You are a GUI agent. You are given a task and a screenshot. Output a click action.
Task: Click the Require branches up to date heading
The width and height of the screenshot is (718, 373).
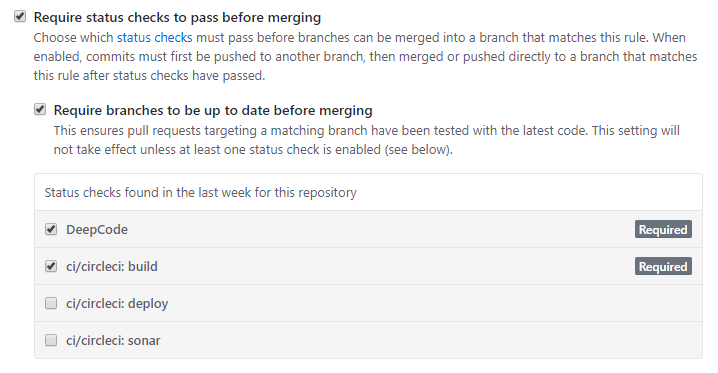click(213, 111)
